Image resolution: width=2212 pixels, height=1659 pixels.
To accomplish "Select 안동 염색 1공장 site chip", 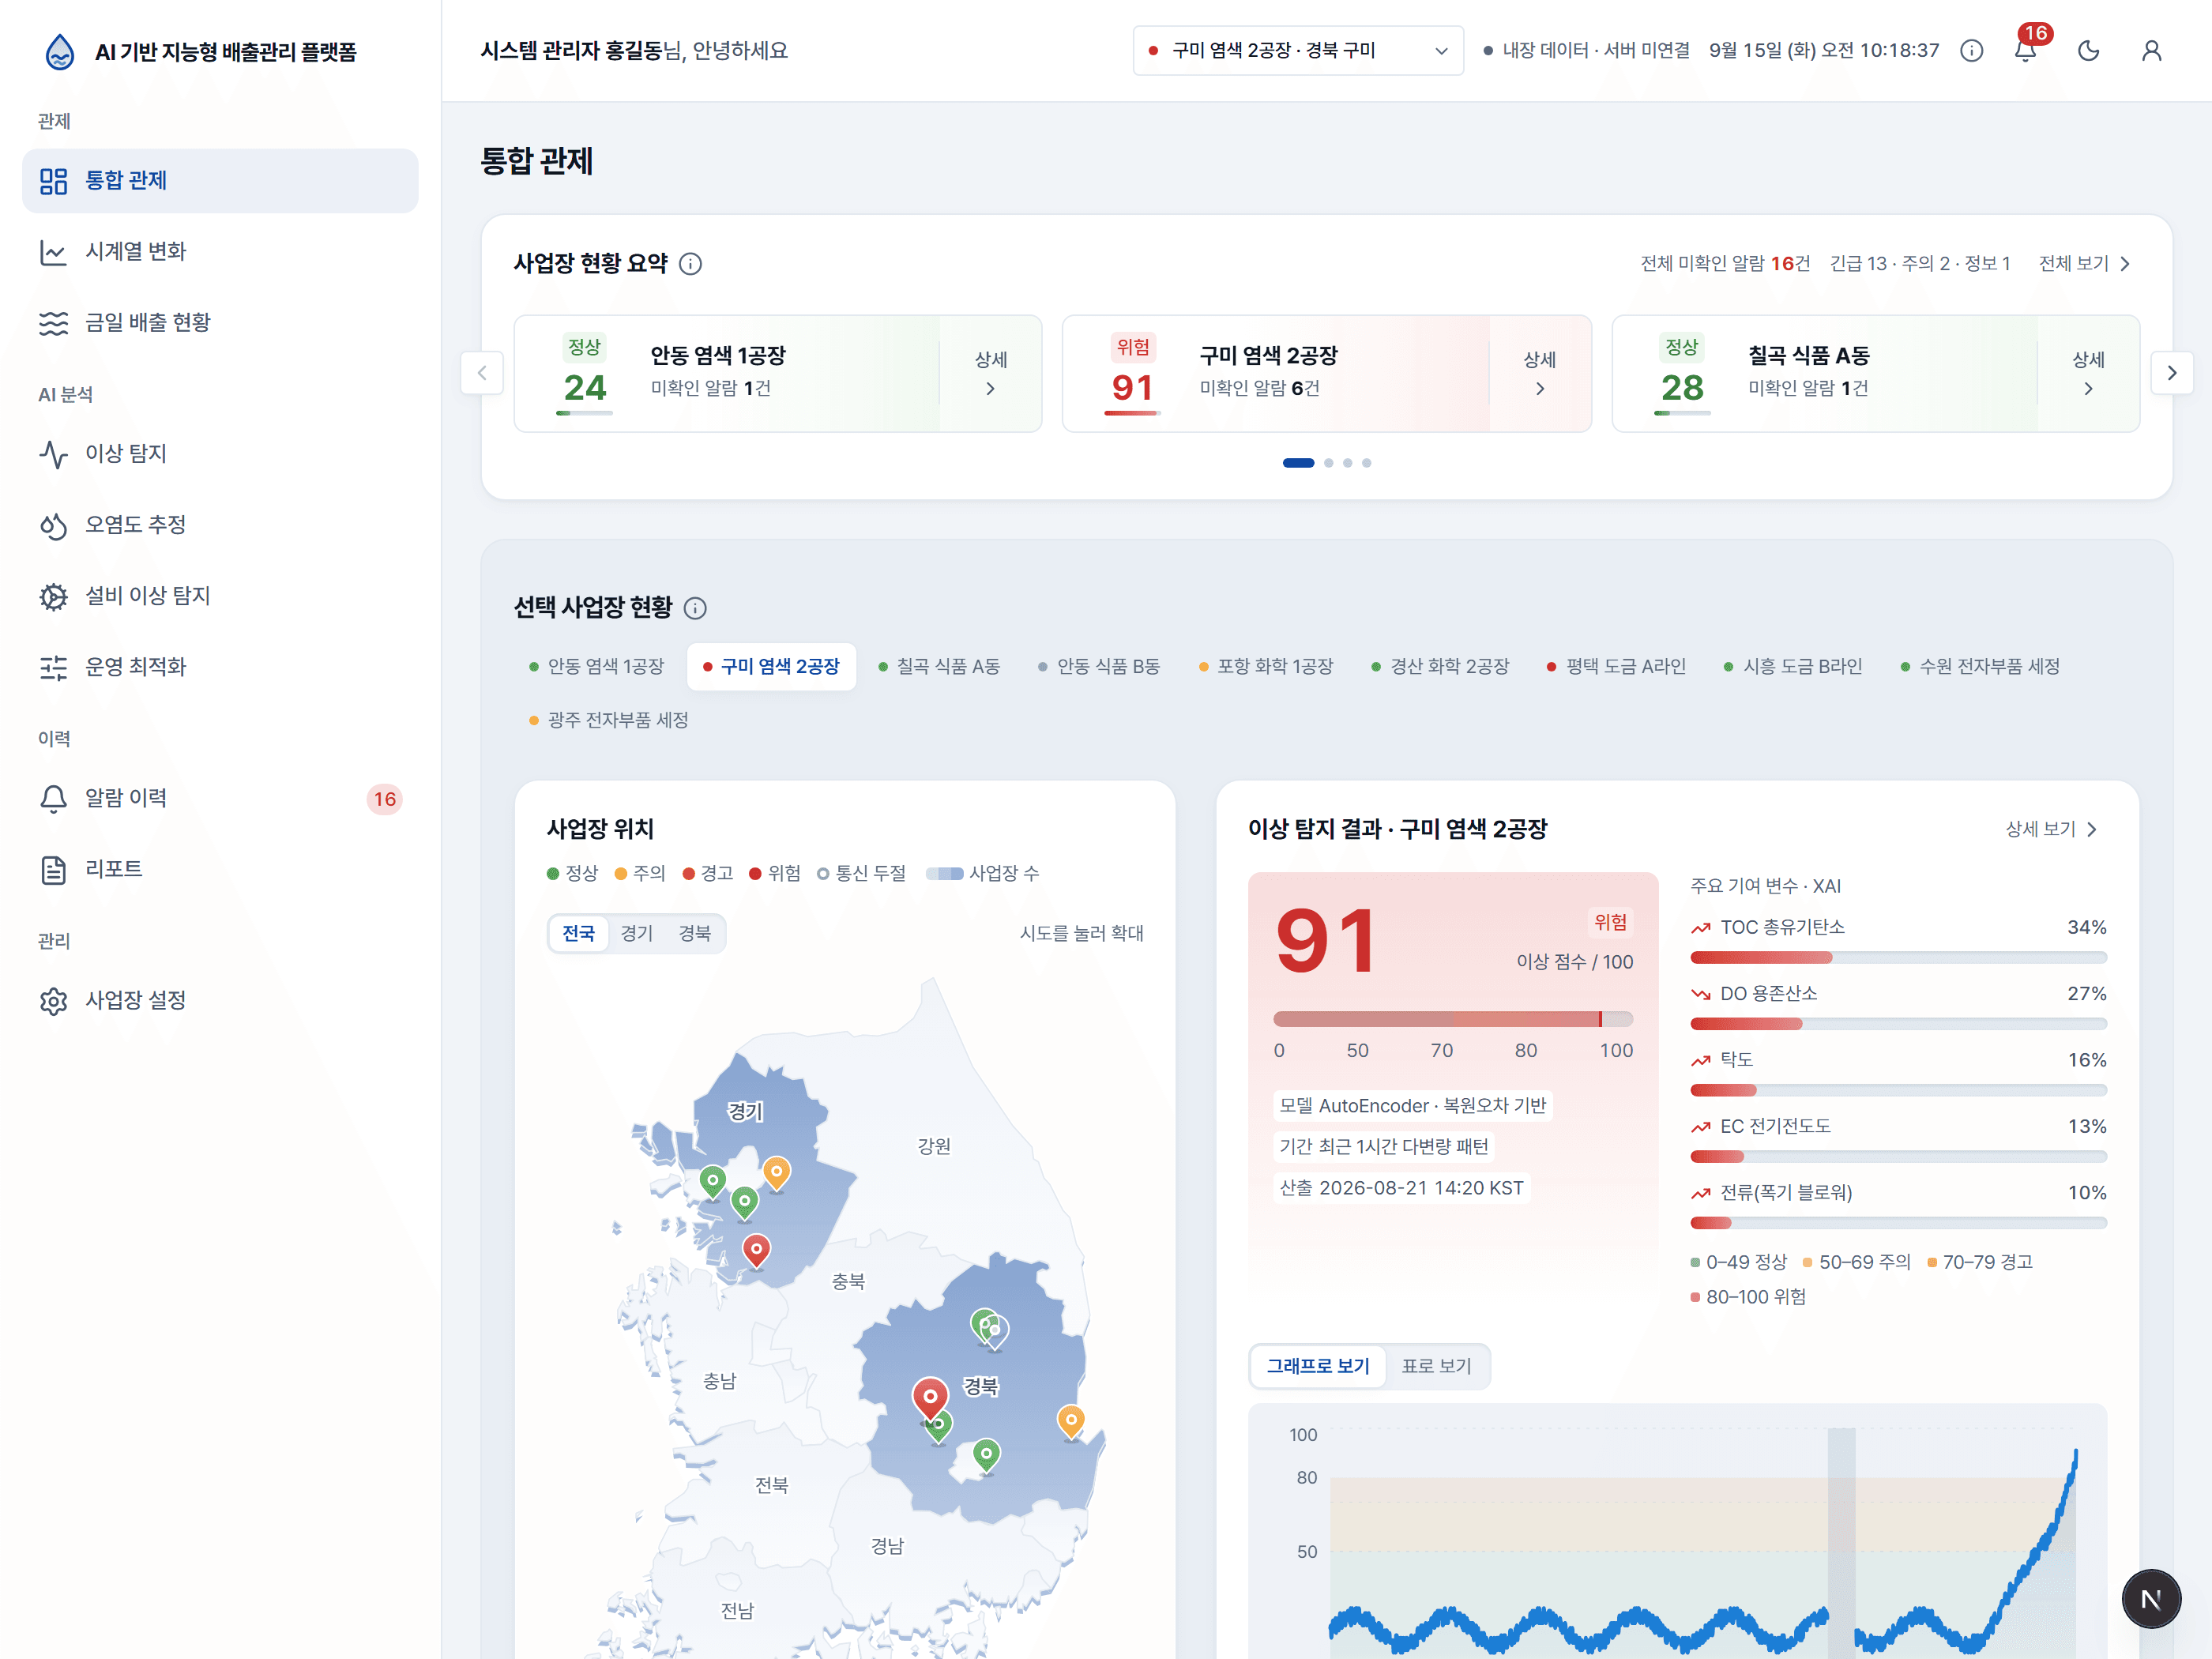I will pyautogui.click(x=597, y=667).
